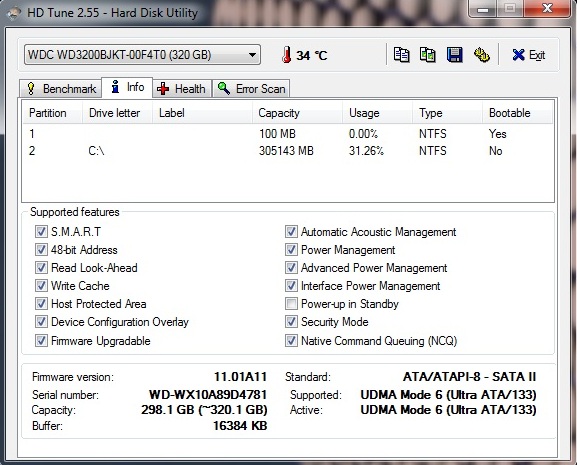
Task: Select the Info tab
Action: 127,88
